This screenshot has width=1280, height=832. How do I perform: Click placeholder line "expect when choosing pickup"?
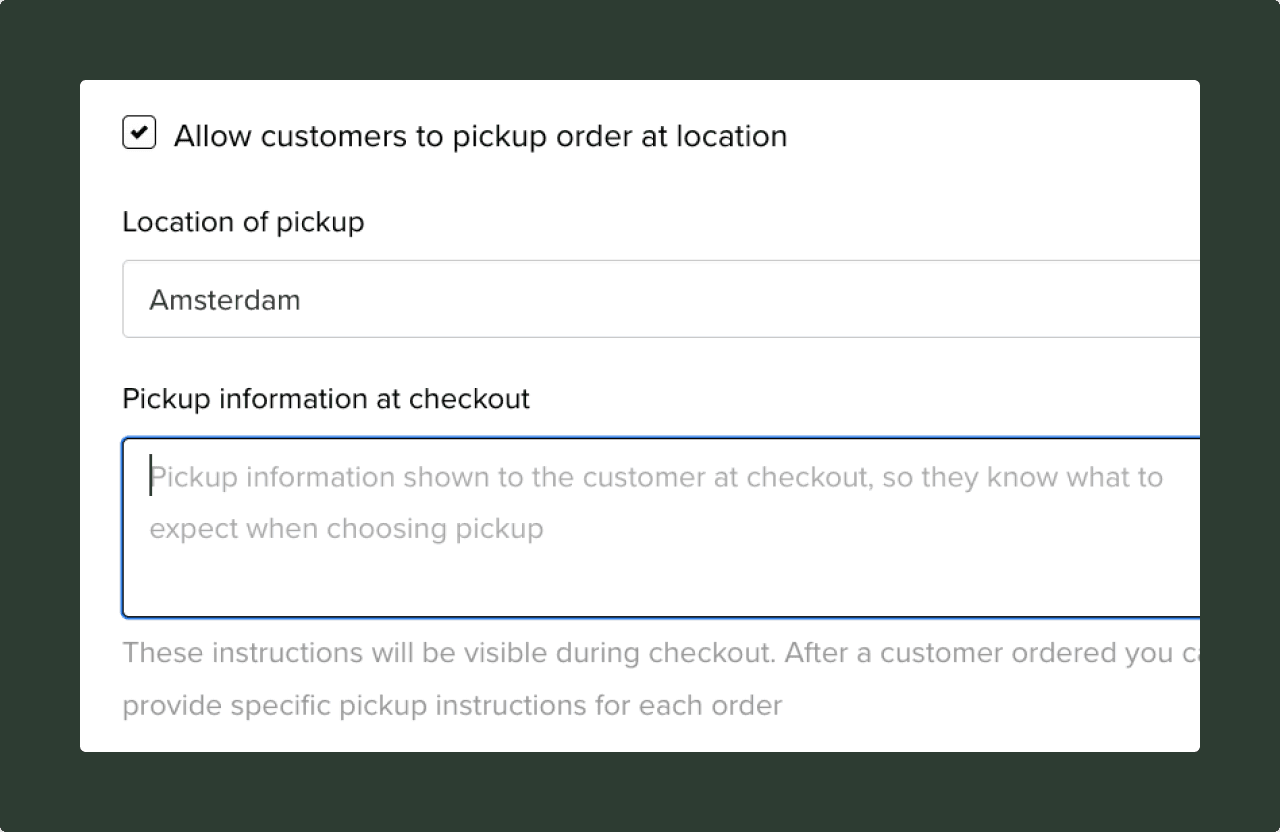[x=346, y=528]
